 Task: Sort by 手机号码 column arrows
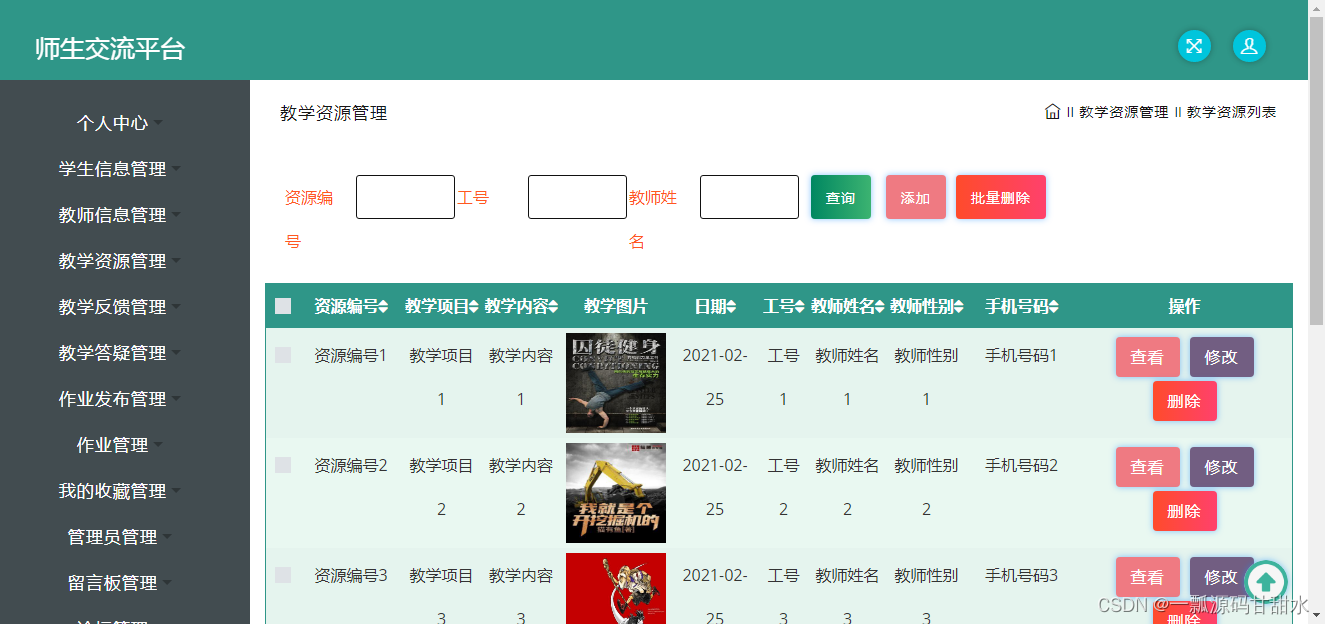click(1054, 307)
